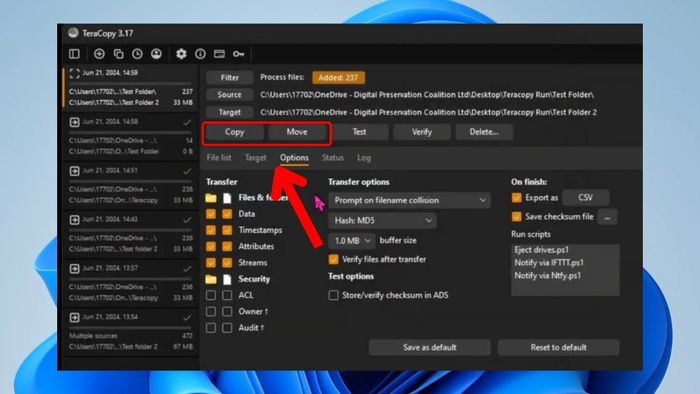Click the TeraCopy logo in title bar
700x394 pixels.
(73, 33)
